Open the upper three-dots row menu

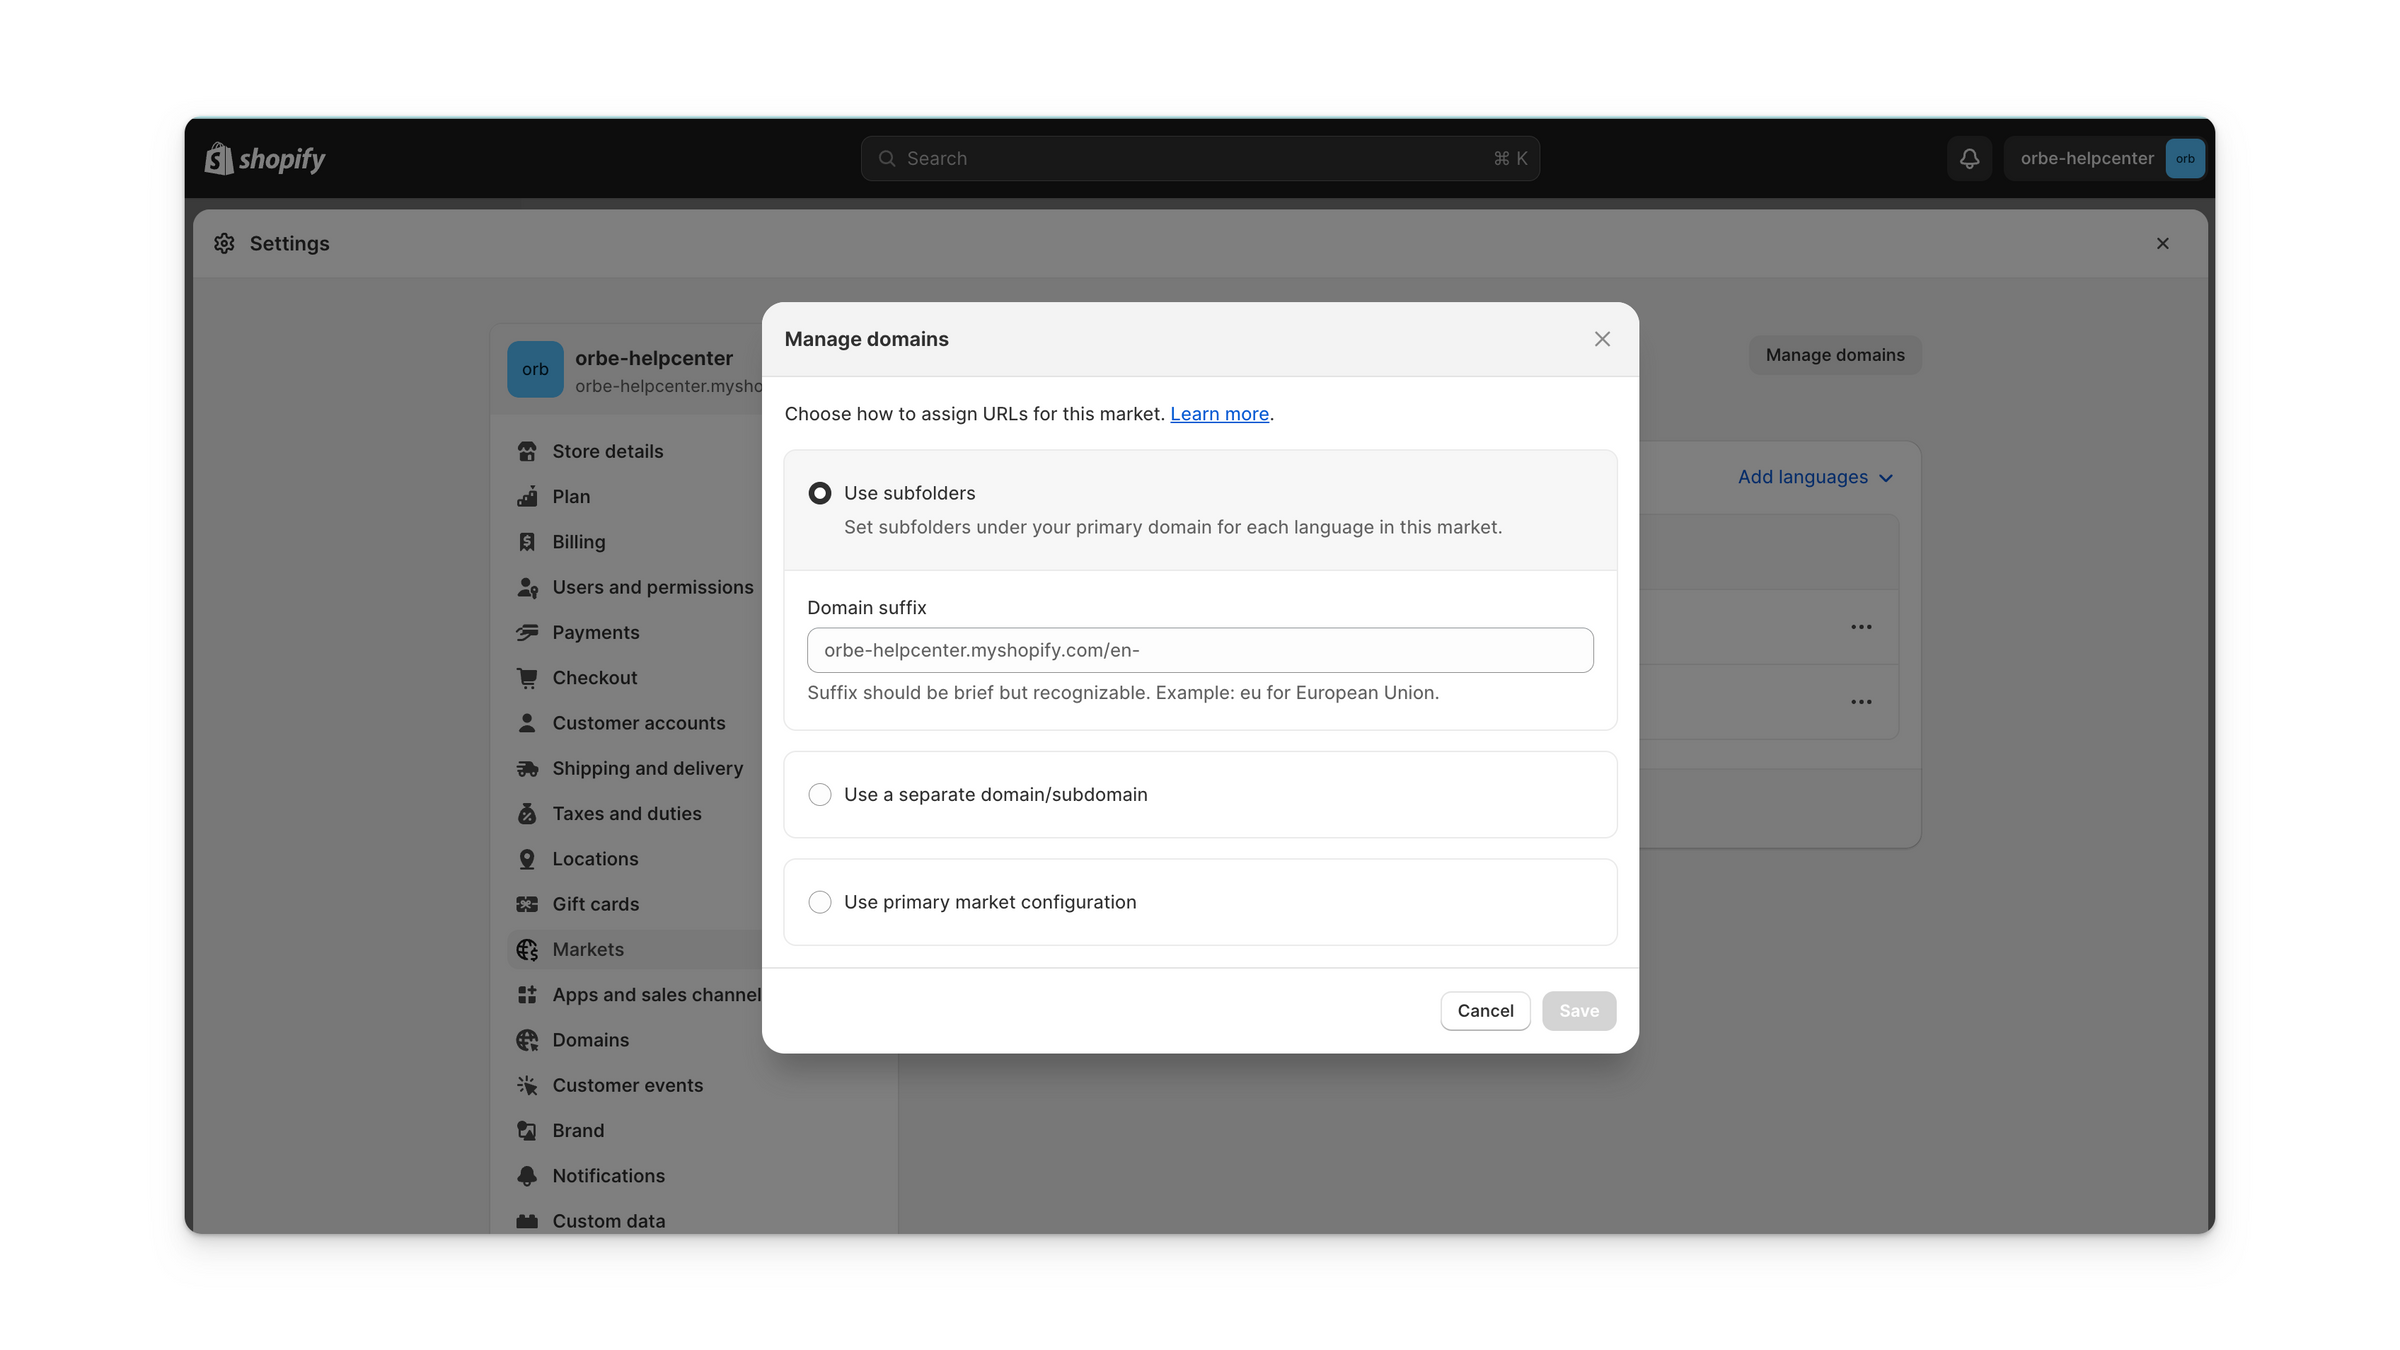tap(1861, 627)
